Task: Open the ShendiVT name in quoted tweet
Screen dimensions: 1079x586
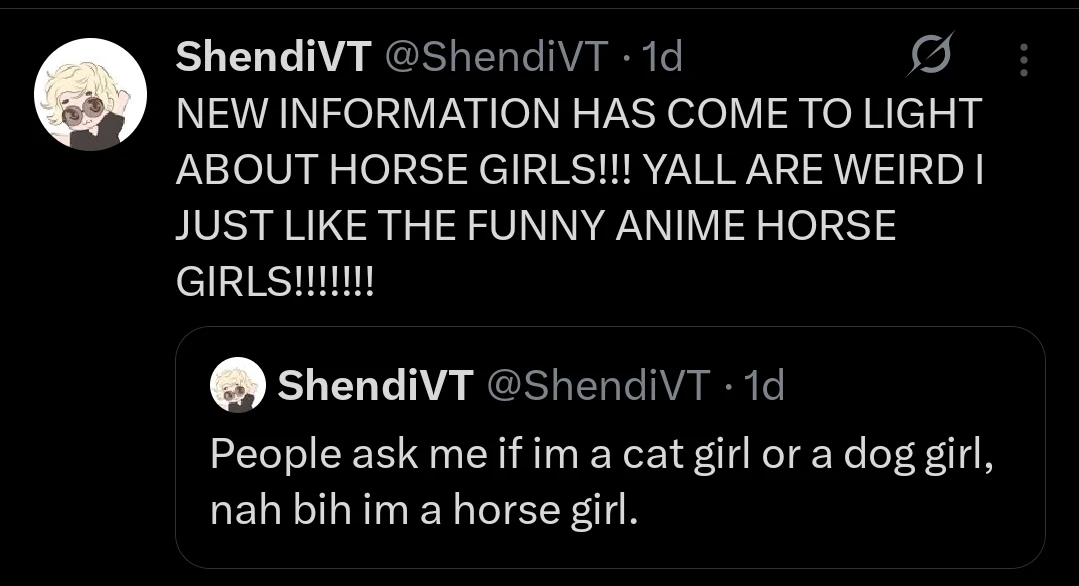Action: [376, 384]
